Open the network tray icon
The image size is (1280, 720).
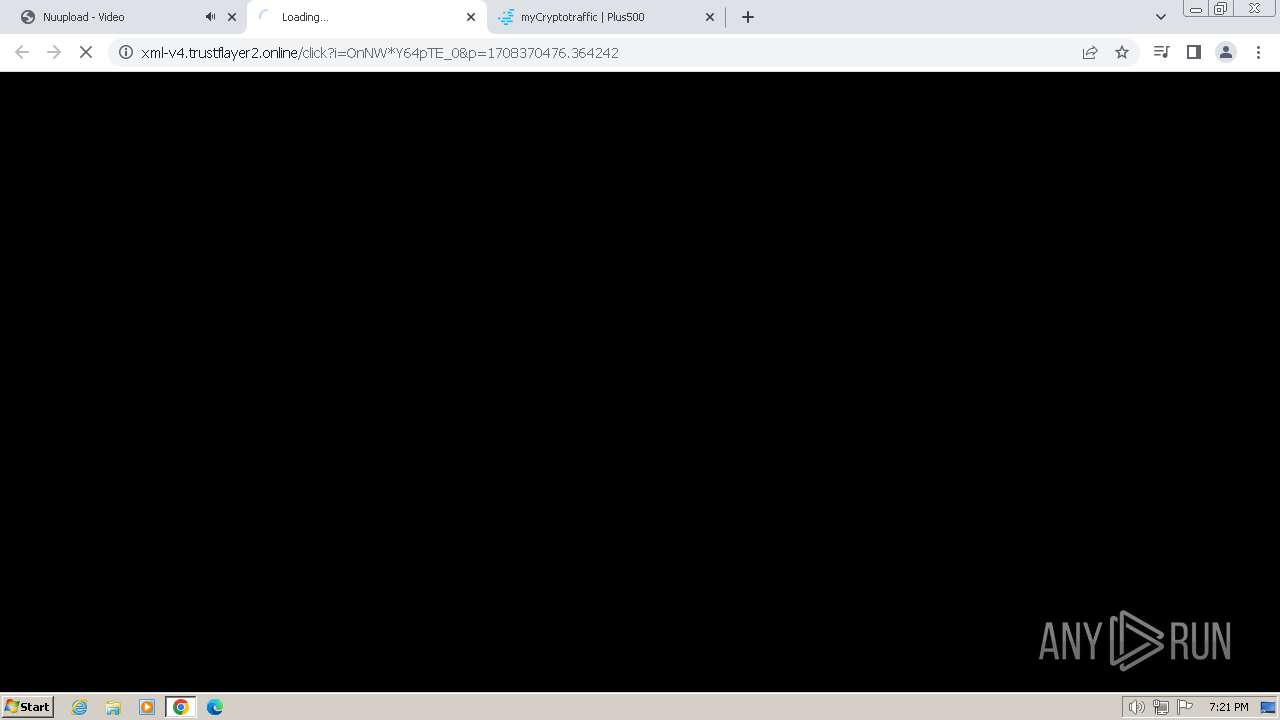(x=1161, y=707)
